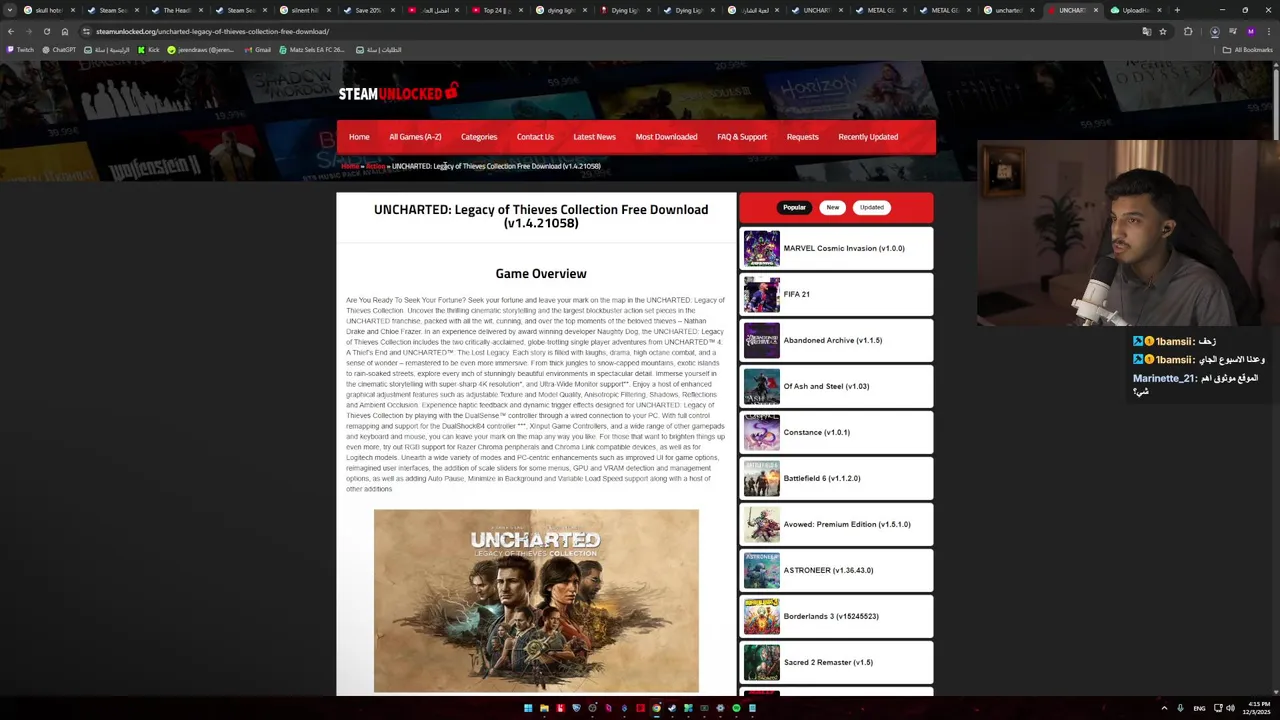Open Constance (v1.0.1) link
This screenshot has height=720, width=1280.
pos(817,432)
